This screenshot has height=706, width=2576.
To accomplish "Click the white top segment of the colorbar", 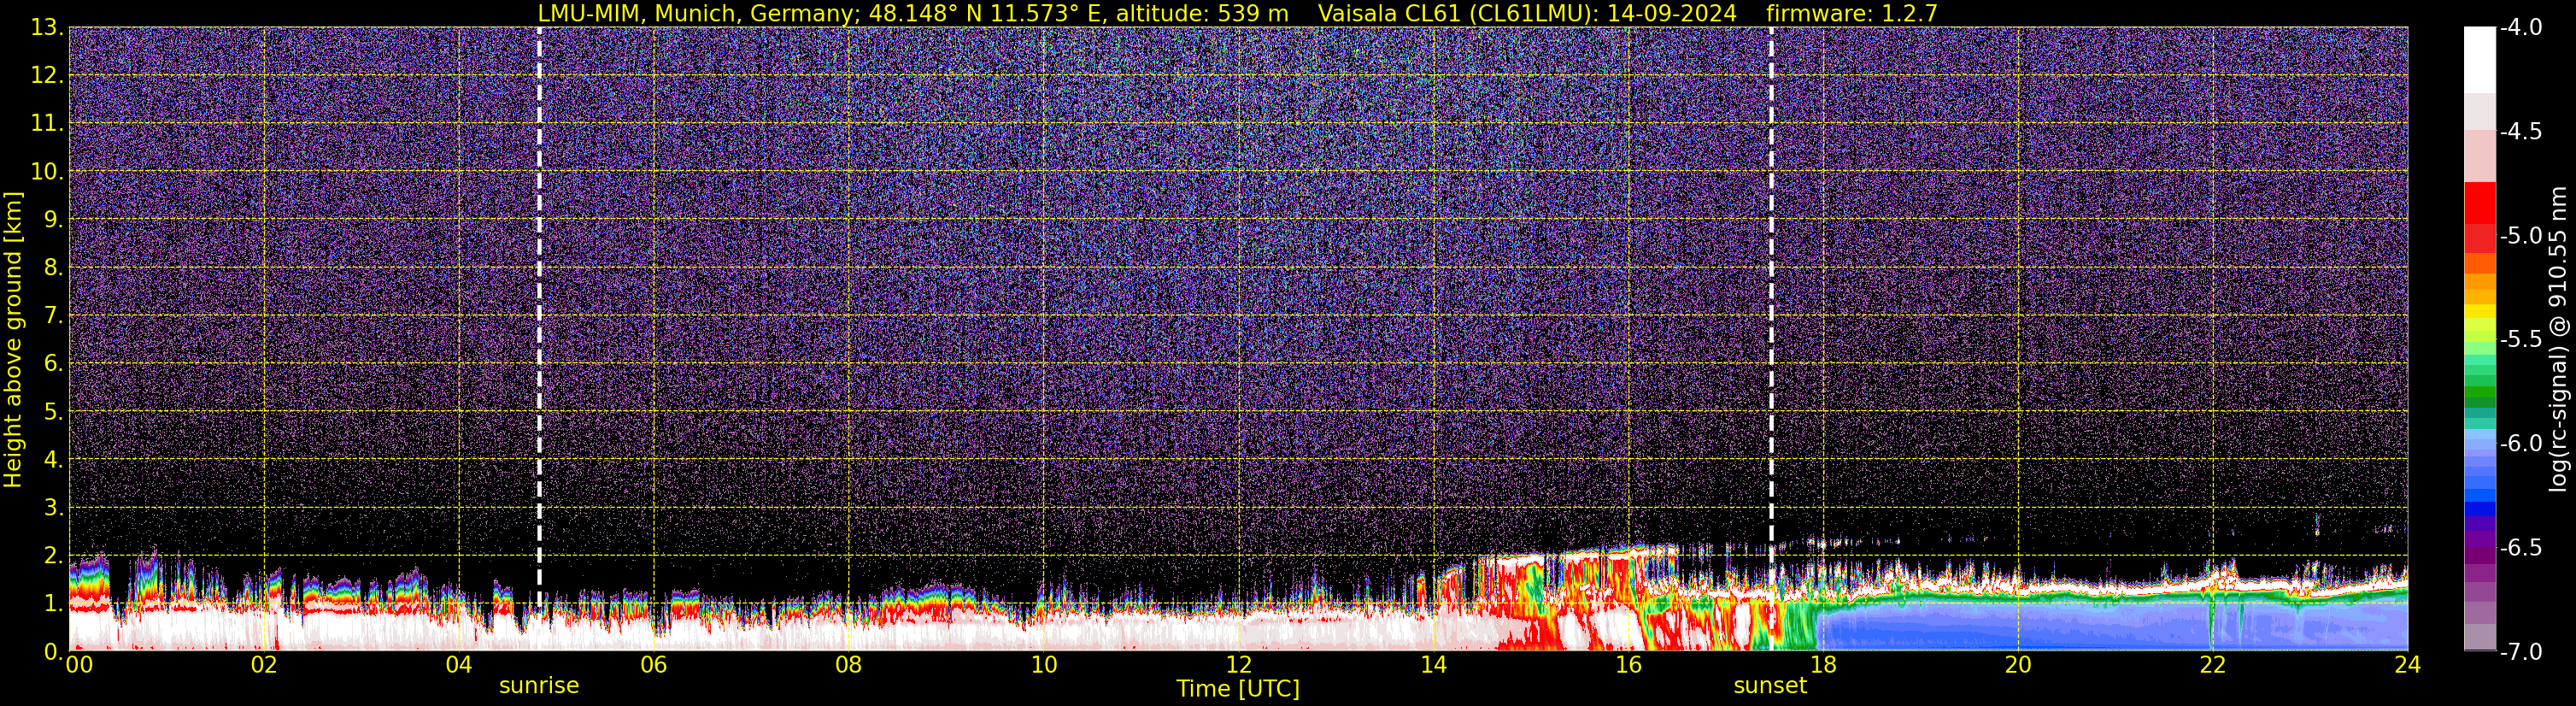I will click(x=2480, y=60).
